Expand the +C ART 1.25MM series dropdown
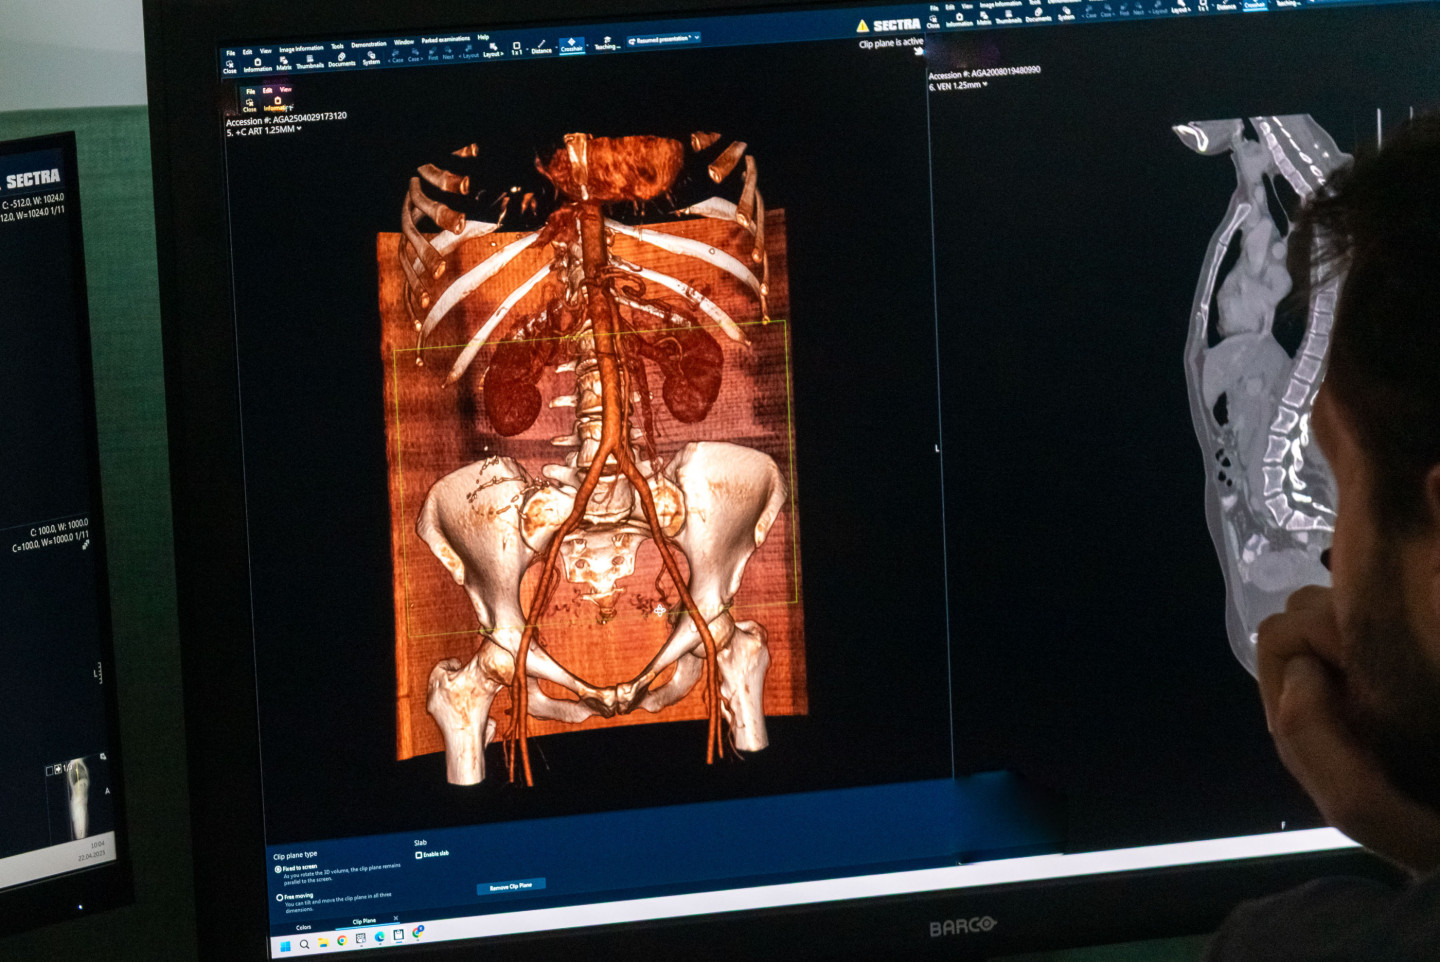The image size is (1440, 962). coord(299,129)
